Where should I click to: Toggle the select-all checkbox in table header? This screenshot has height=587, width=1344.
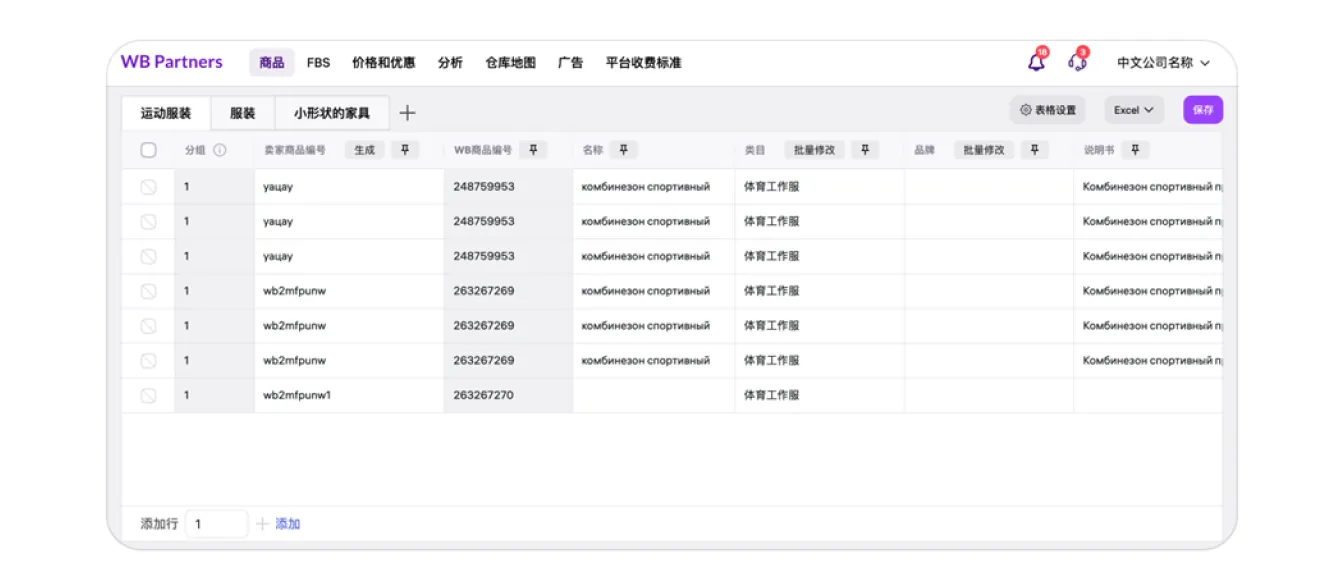[148, 150]
